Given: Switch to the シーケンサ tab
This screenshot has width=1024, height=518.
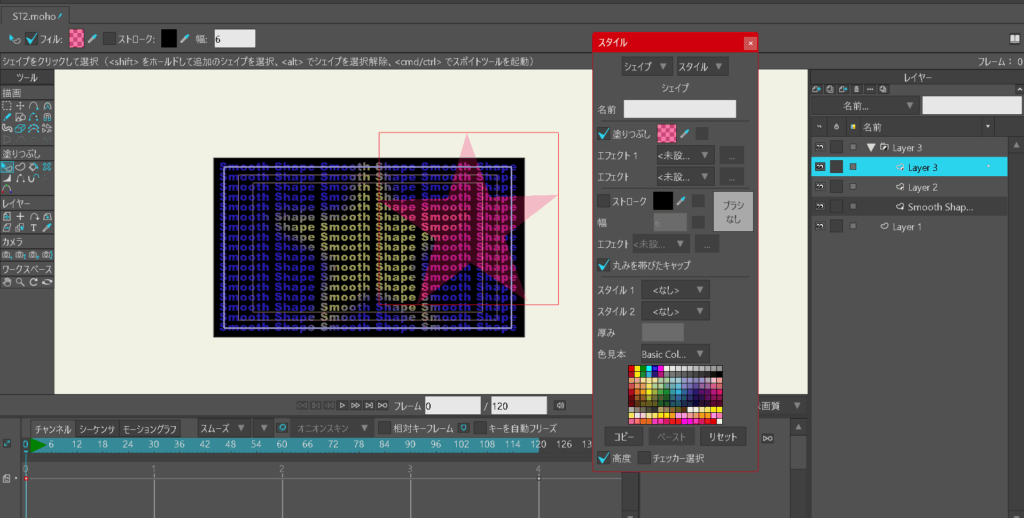Looking at the screenshot, I should click(97, 428).
